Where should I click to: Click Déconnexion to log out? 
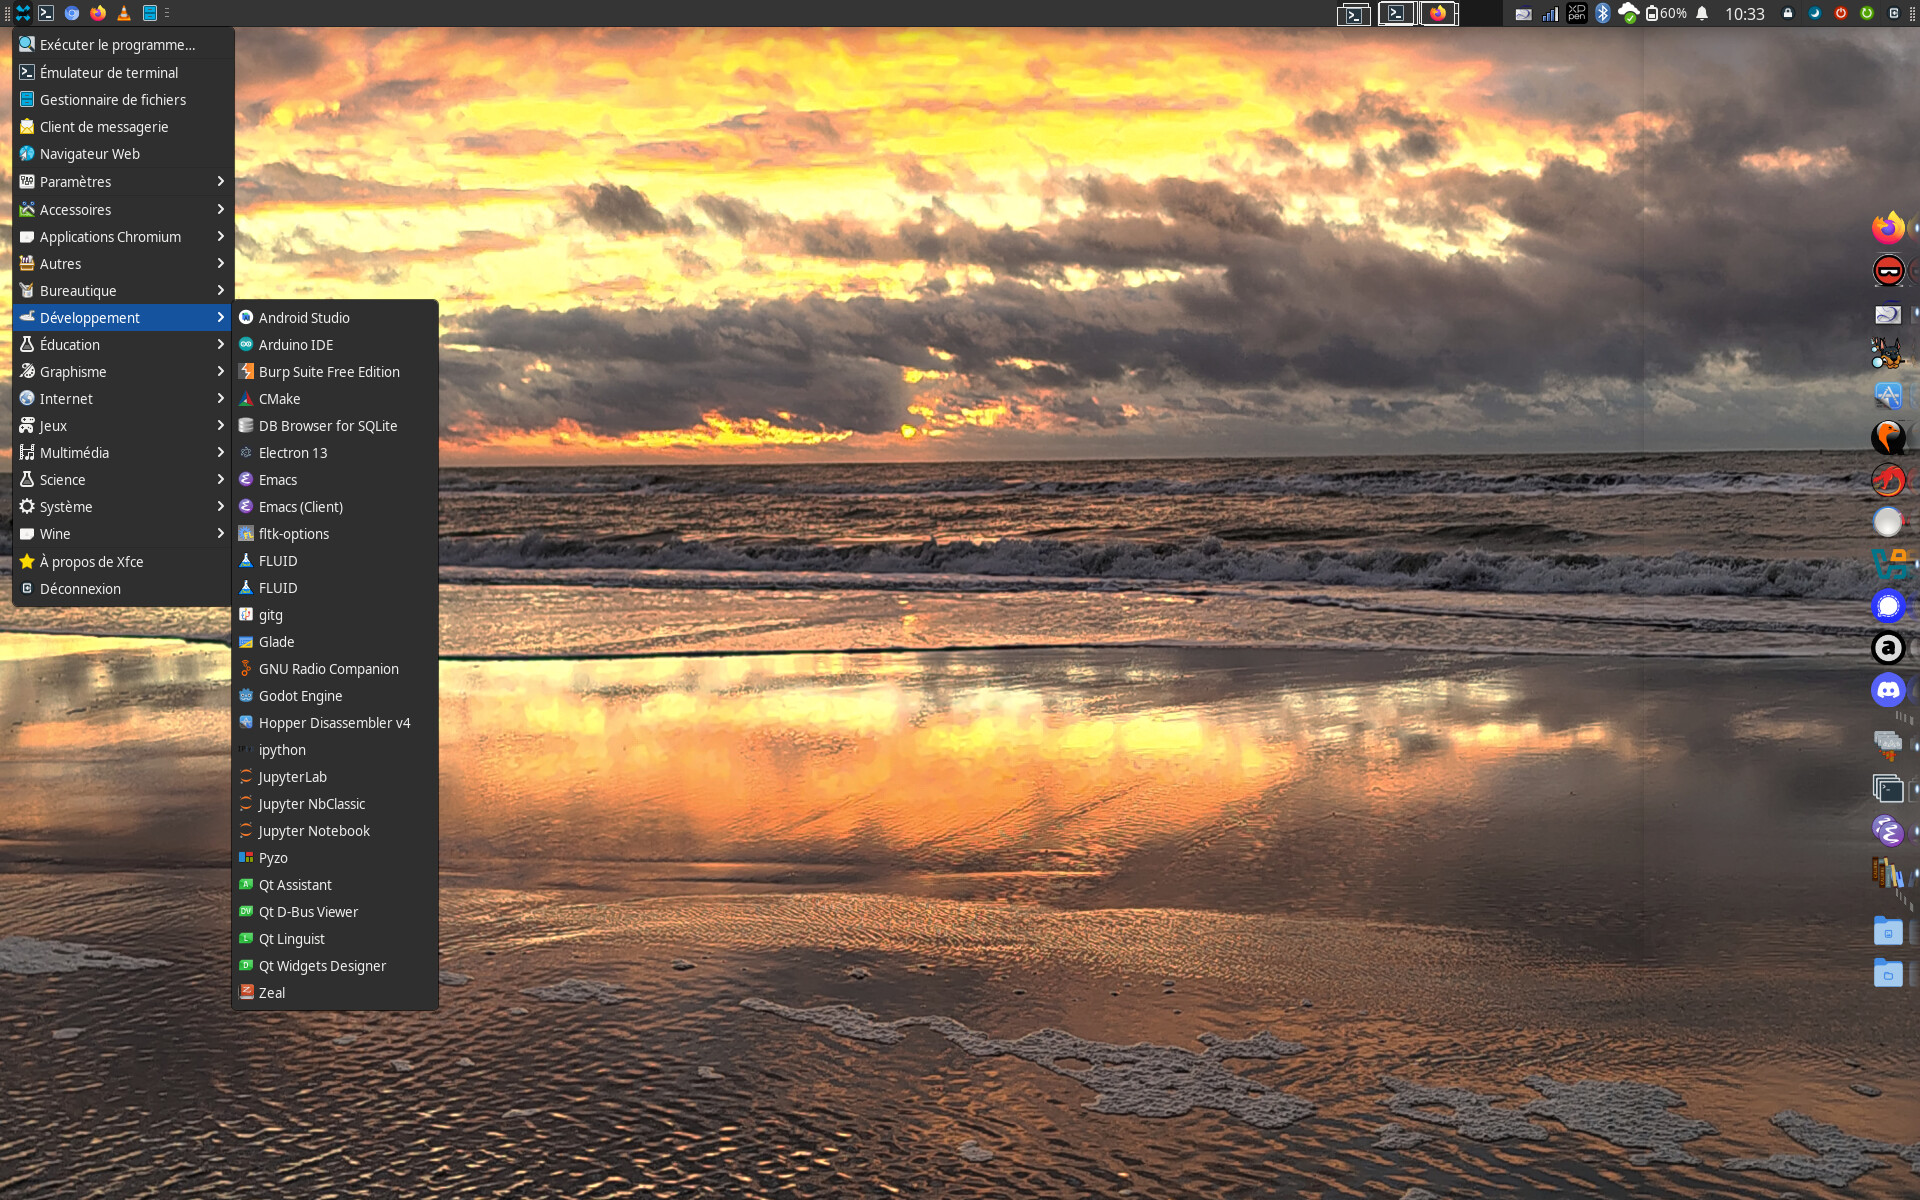(80, 588)
